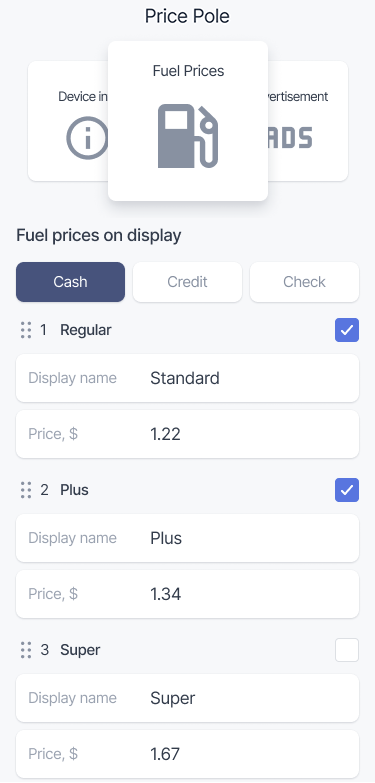Enable the Super fuel checkbox
The width and height of the screenshot is (375, 783).
347,650
